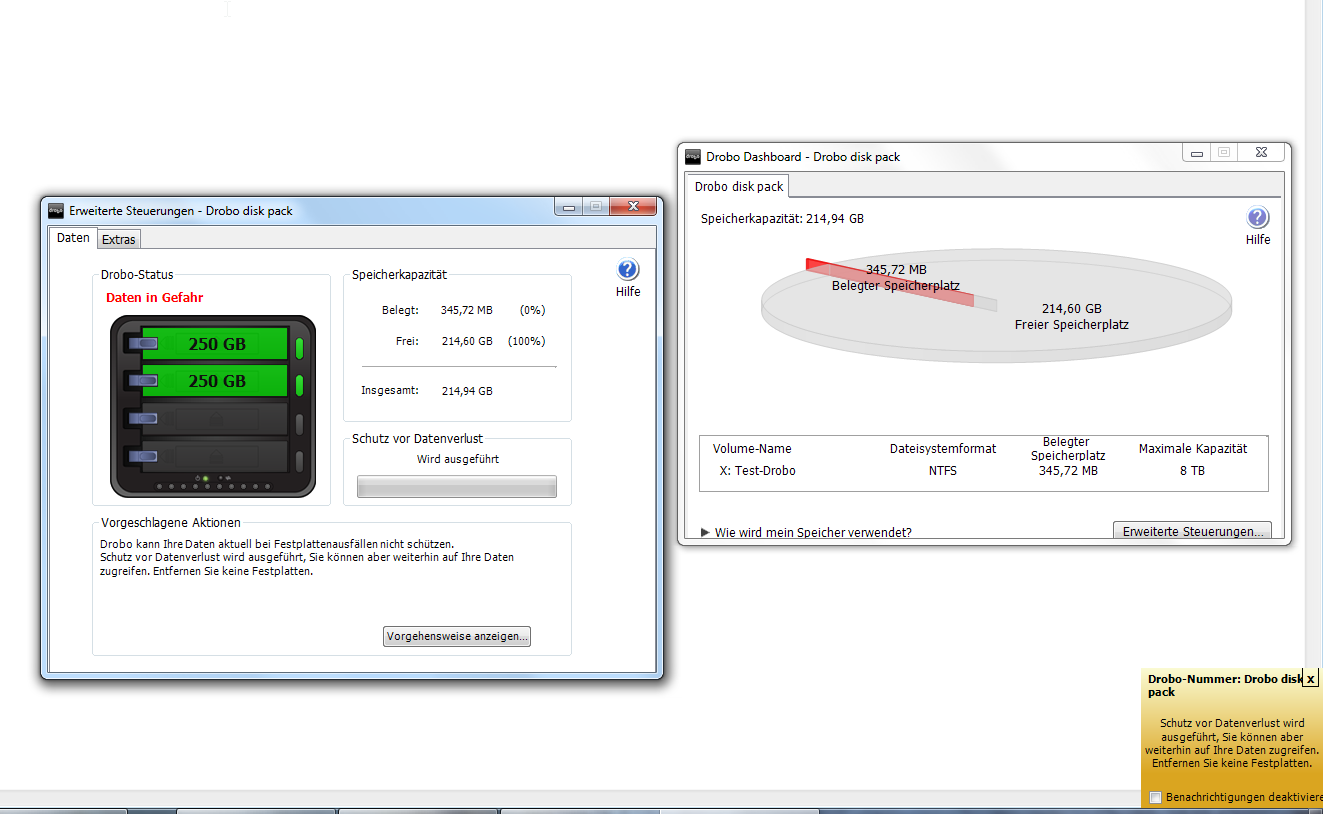Screen dimensions: 1323x814
Task: Click Hilfe icon in Erweiterte Steuerungen window
Action: pos(628,270)
